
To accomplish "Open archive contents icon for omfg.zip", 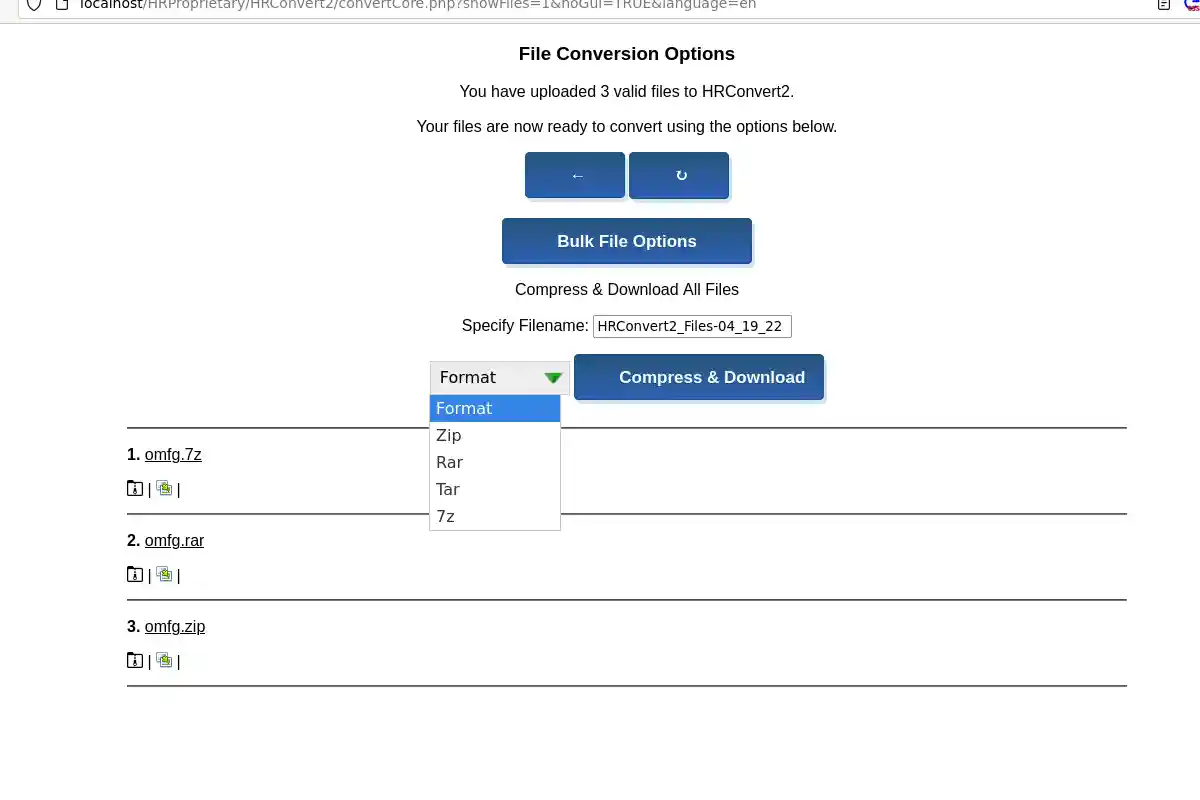I will pyautogui.click(x=135, y=661).
